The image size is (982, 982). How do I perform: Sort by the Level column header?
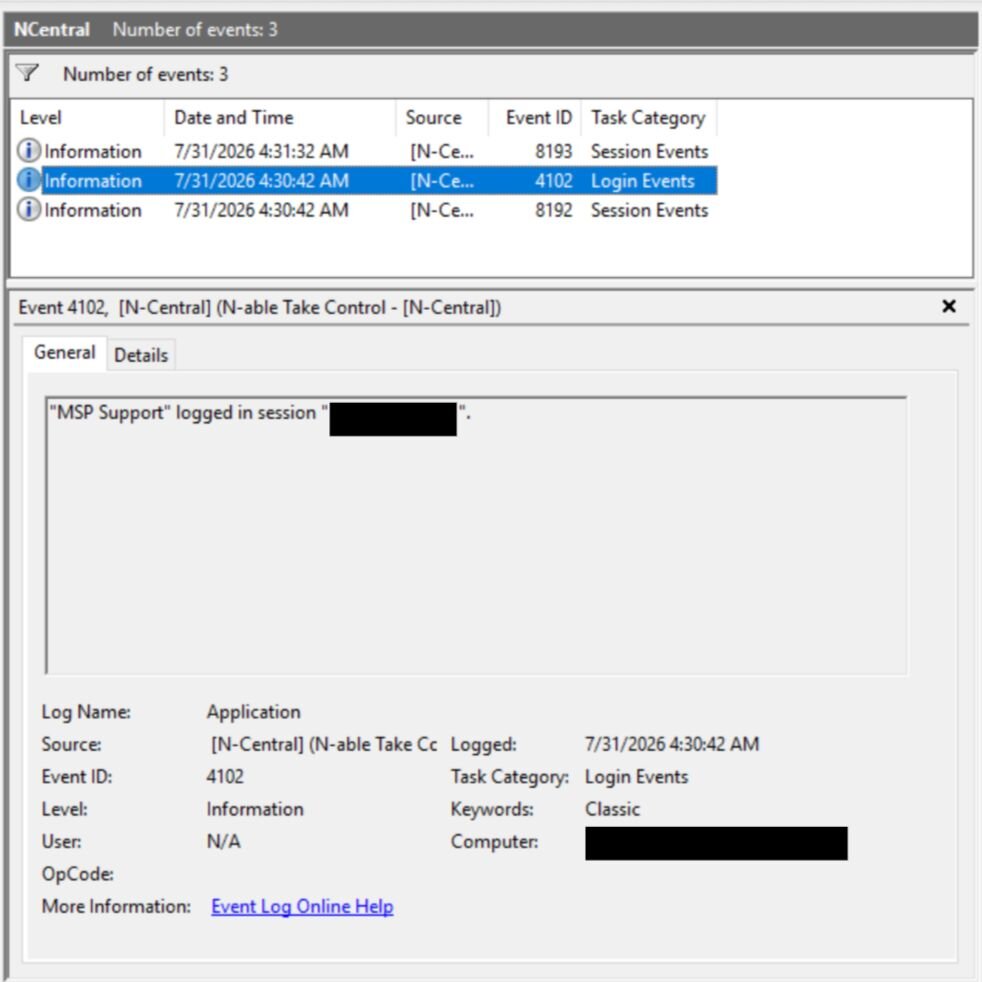tap(87, 117)
